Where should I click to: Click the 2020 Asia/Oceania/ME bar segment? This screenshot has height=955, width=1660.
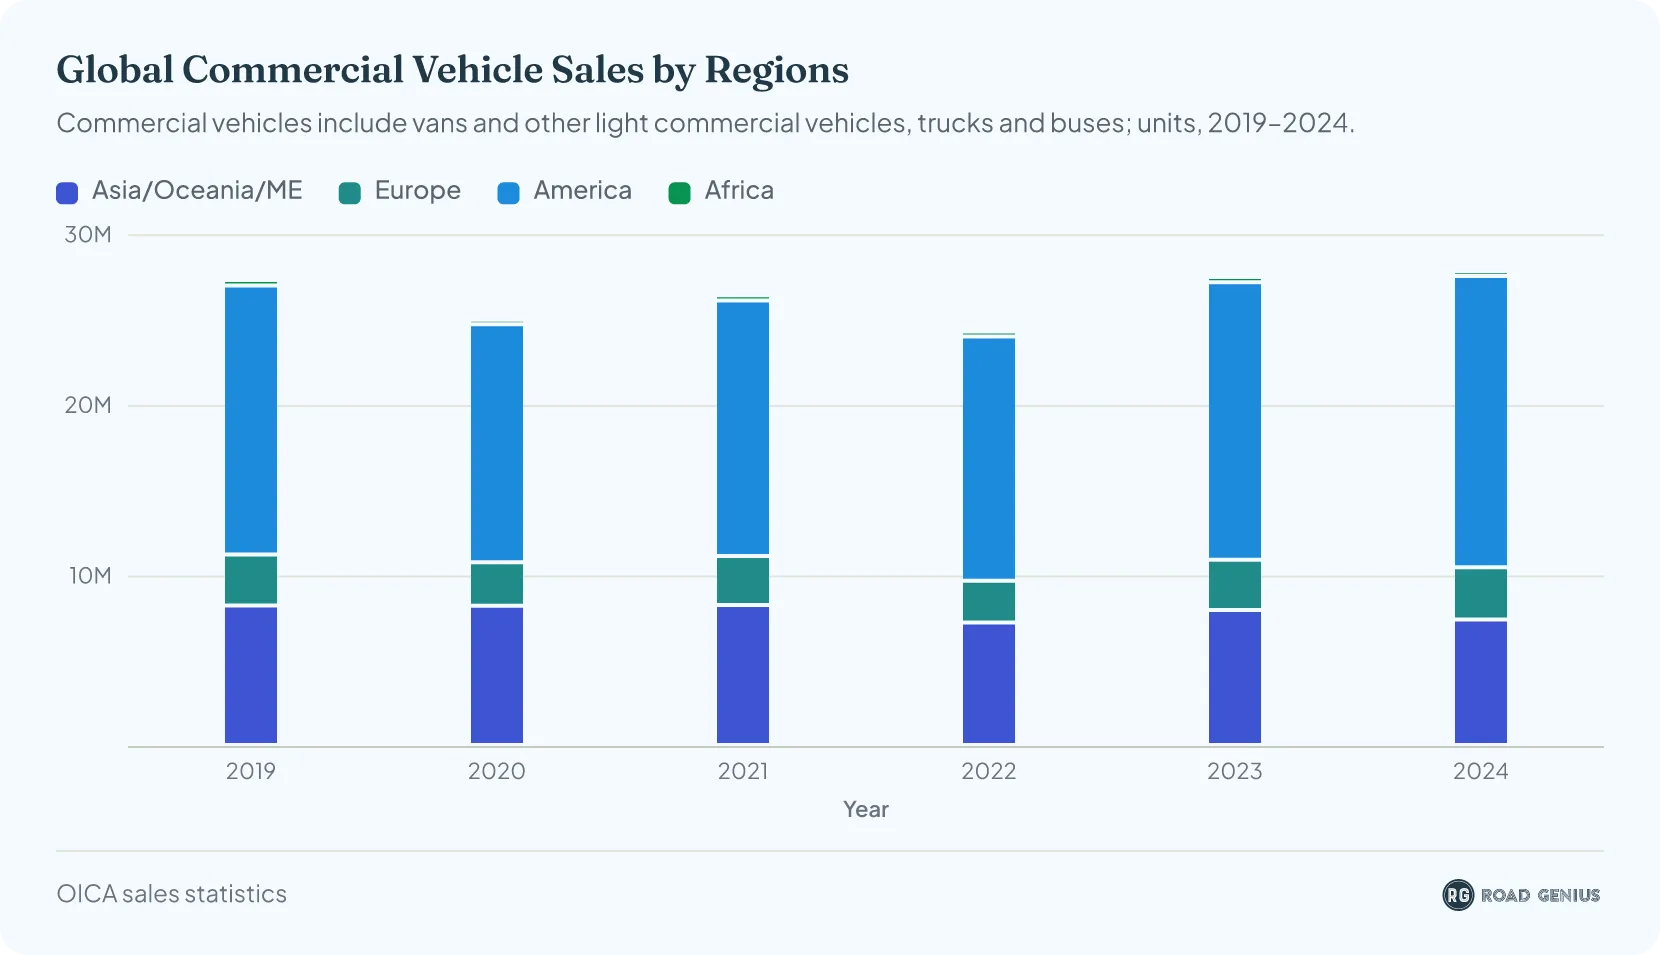pyautogui.click(x=497, y=675)
